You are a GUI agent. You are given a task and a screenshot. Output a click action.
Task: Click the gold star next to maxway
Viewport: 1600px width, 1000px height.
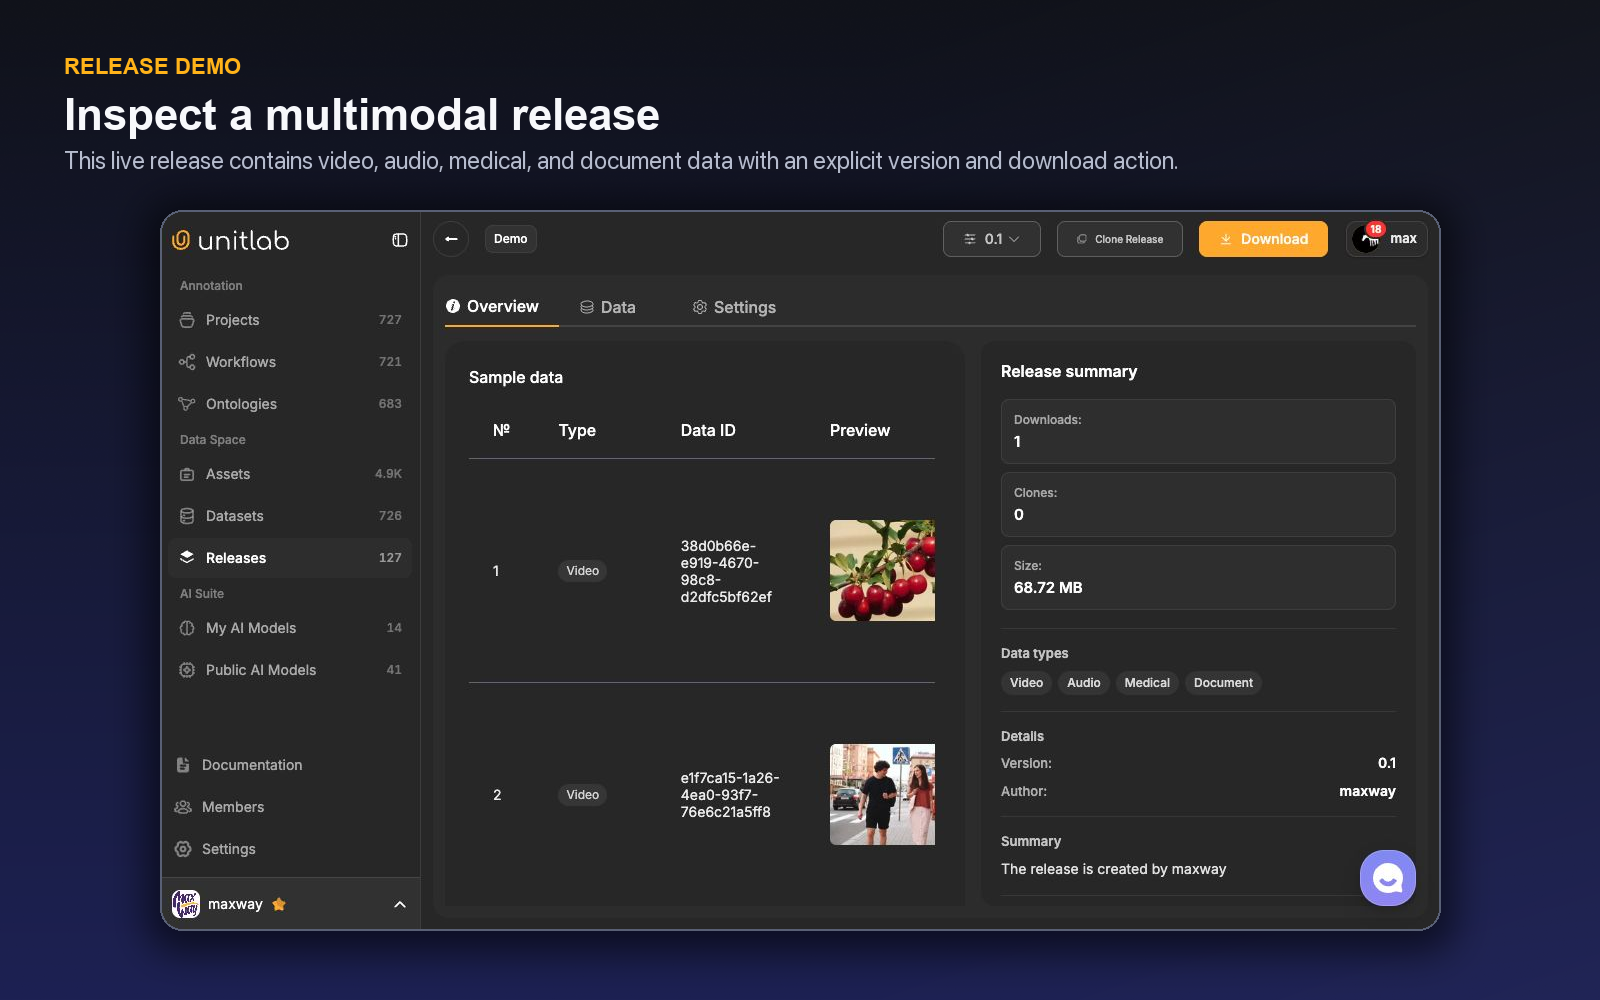click(279, 904)
